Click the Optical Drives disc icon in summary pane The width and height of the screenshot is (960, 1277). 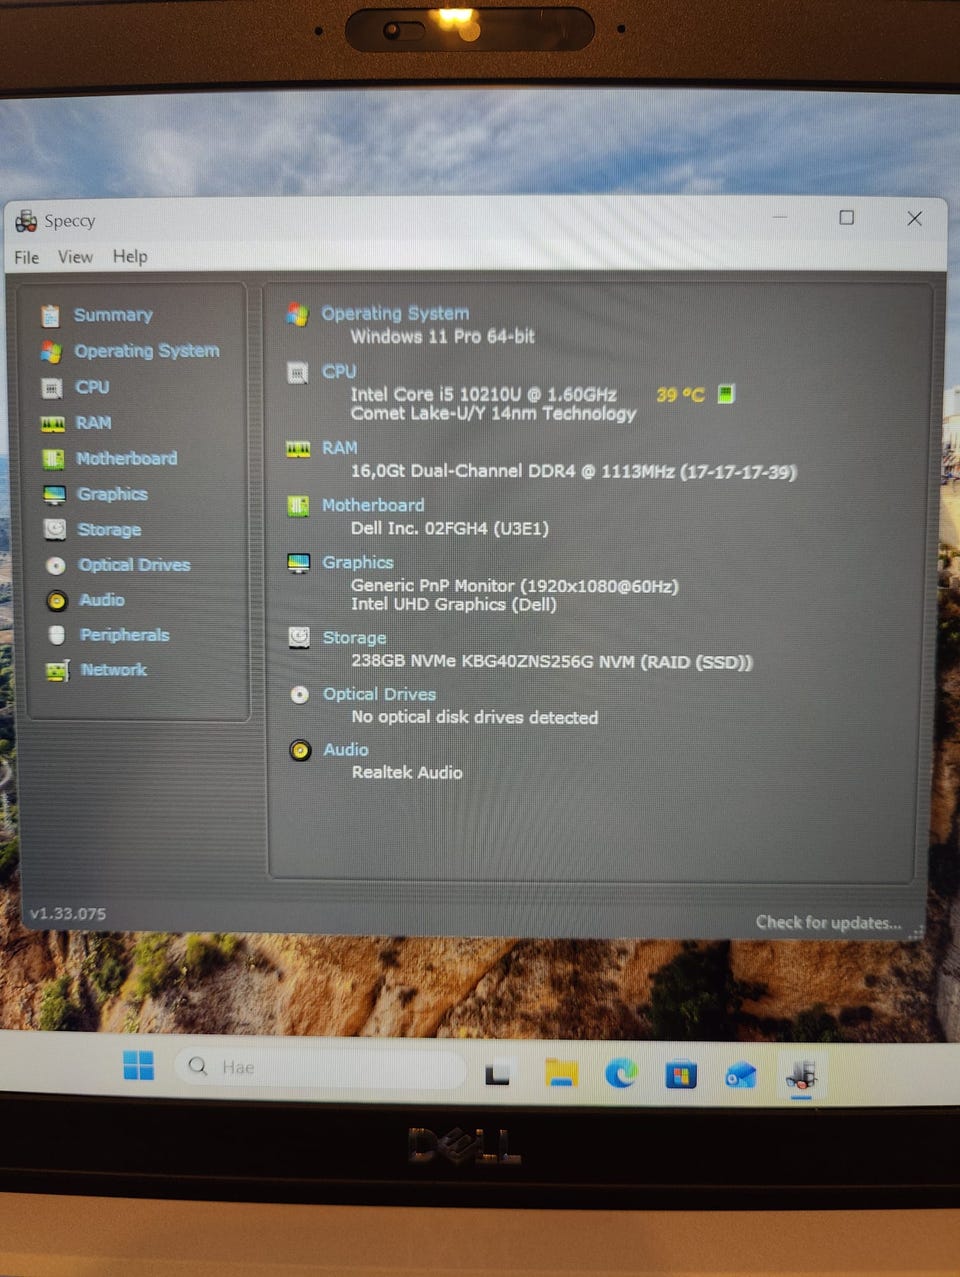point(299,695)
